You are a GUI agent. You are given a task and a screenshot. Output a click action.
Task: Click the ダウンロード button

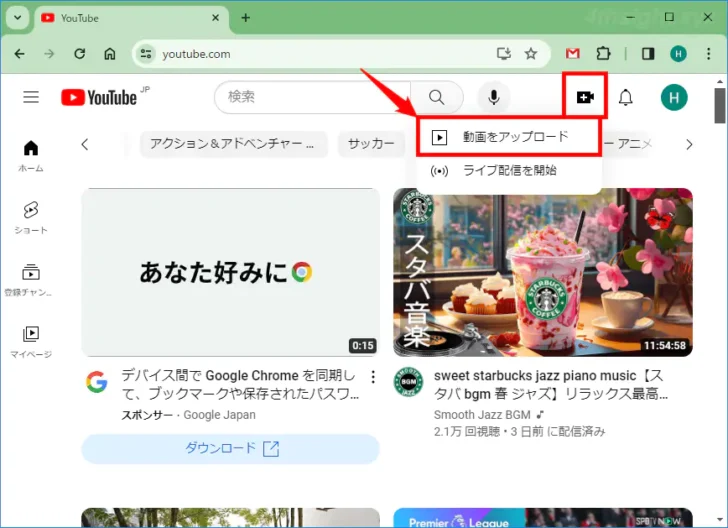click(x=230, y=449)
